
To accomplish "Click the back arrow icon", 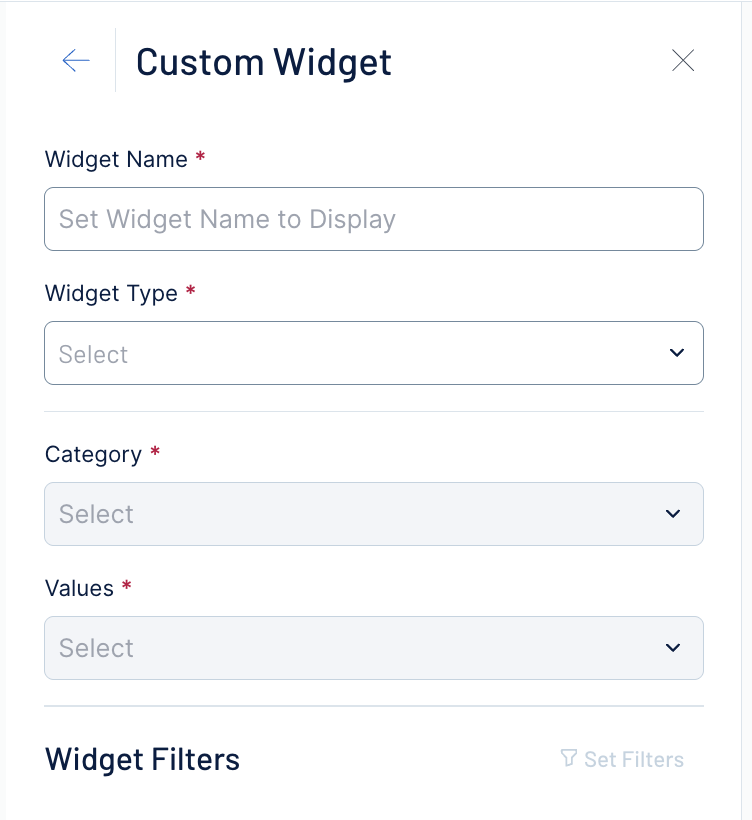I will [x=76, y=61].
